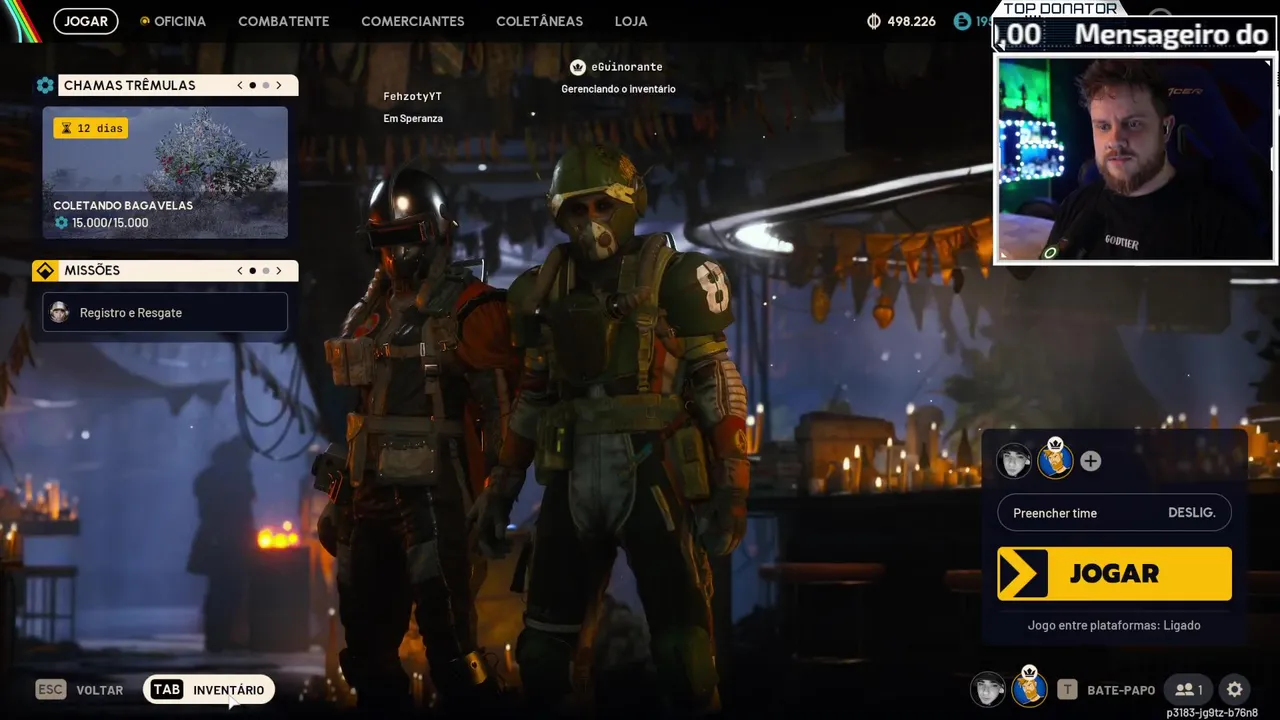Click the character portrait on Registro e Resgate
1280x720 pixels.
[60, 313]
